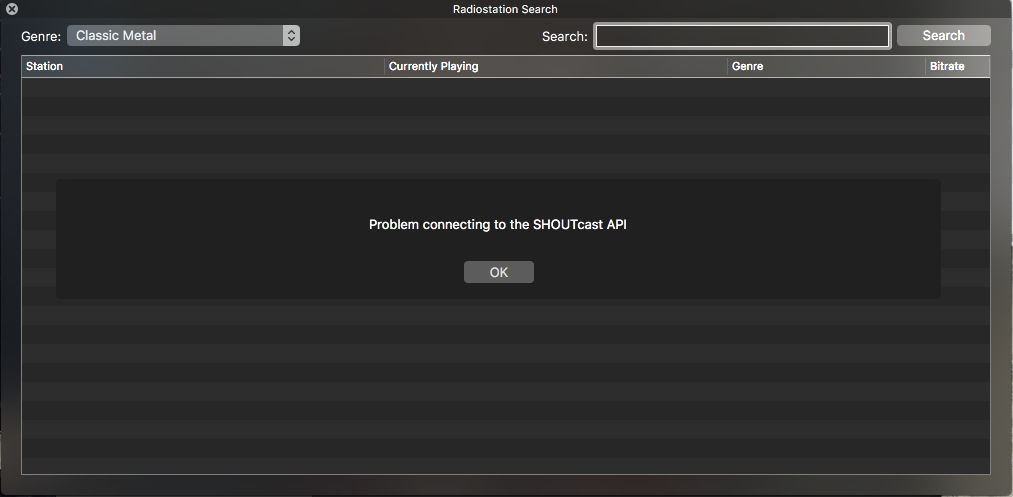Click the divider between Station and Currently Playing
This screenshot has width=1013, height=497.
pos(384,67)
